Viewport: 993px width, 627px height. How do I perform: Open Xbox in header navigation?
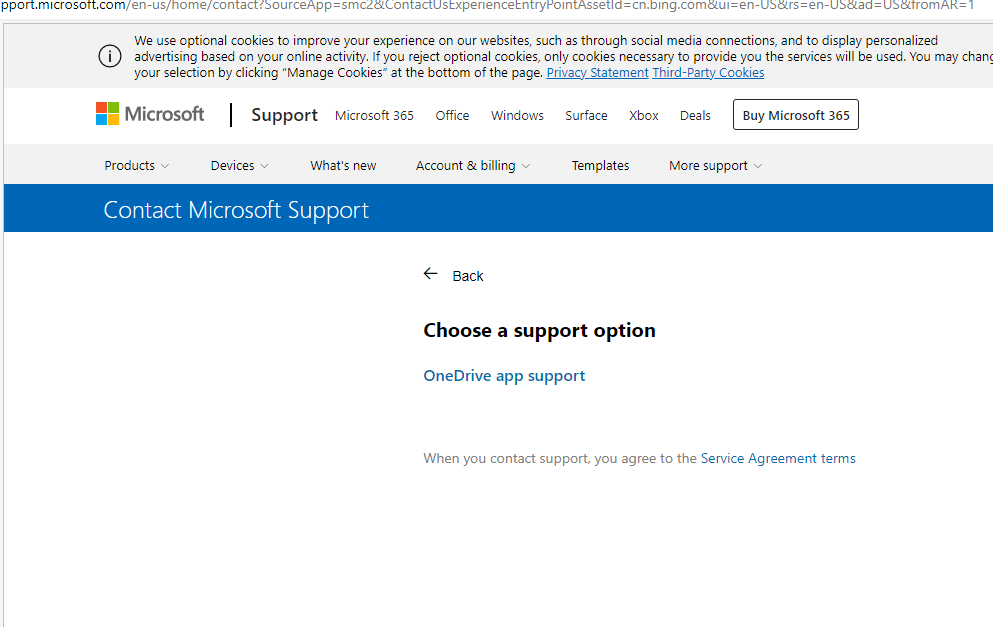tap(643, 115)
